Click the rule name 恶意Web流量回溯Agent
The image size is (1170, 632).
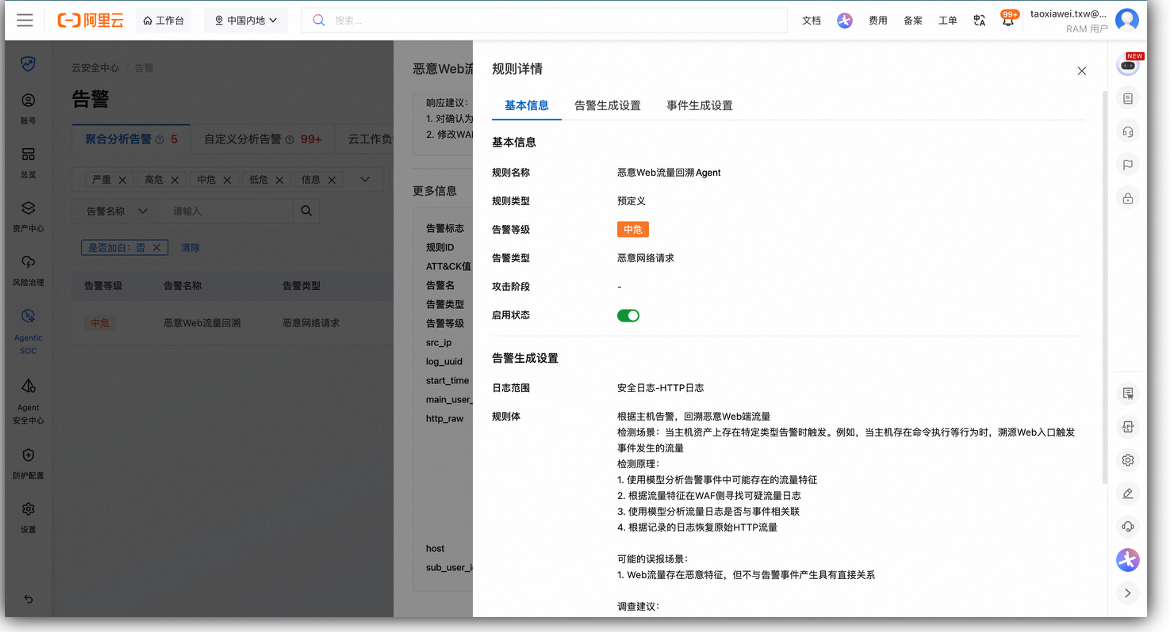pos(669,172)
